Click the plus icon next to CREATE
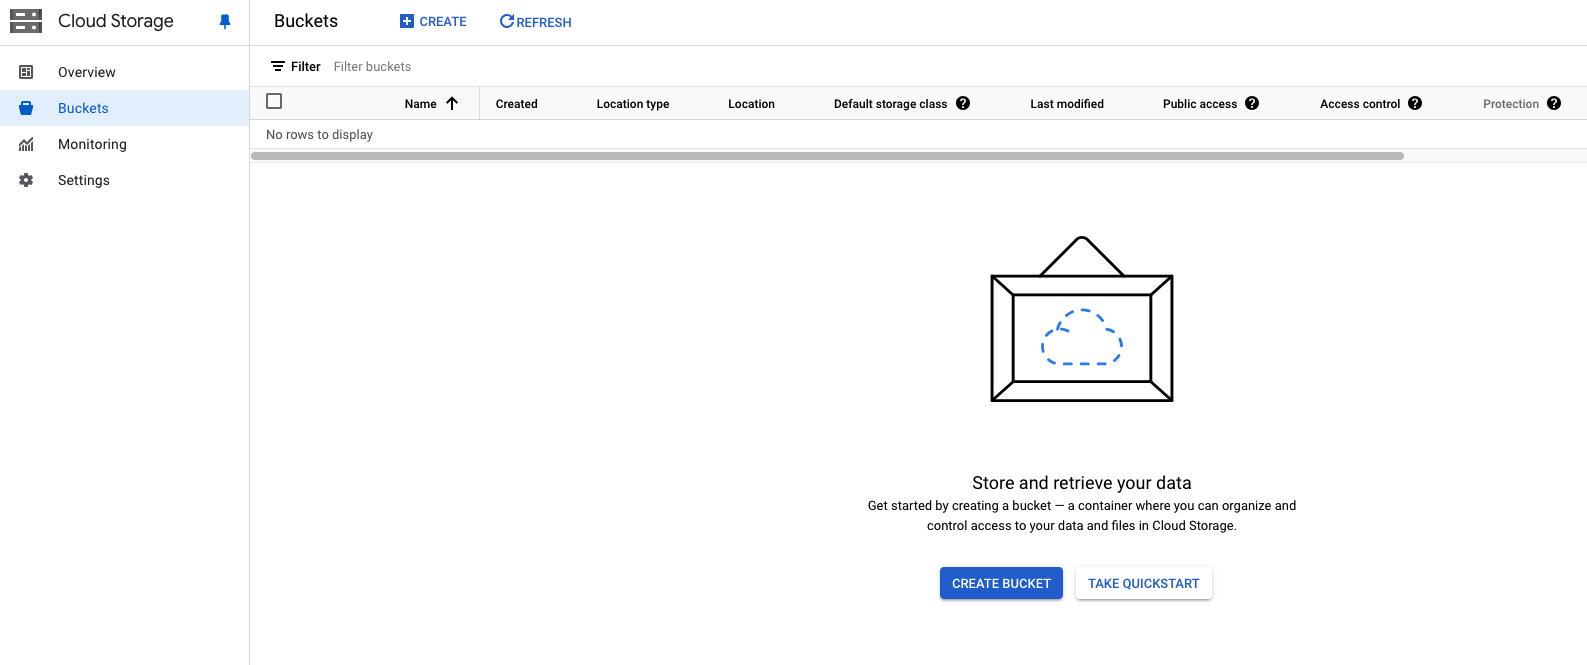1587x665 pixels. point(407,21)
